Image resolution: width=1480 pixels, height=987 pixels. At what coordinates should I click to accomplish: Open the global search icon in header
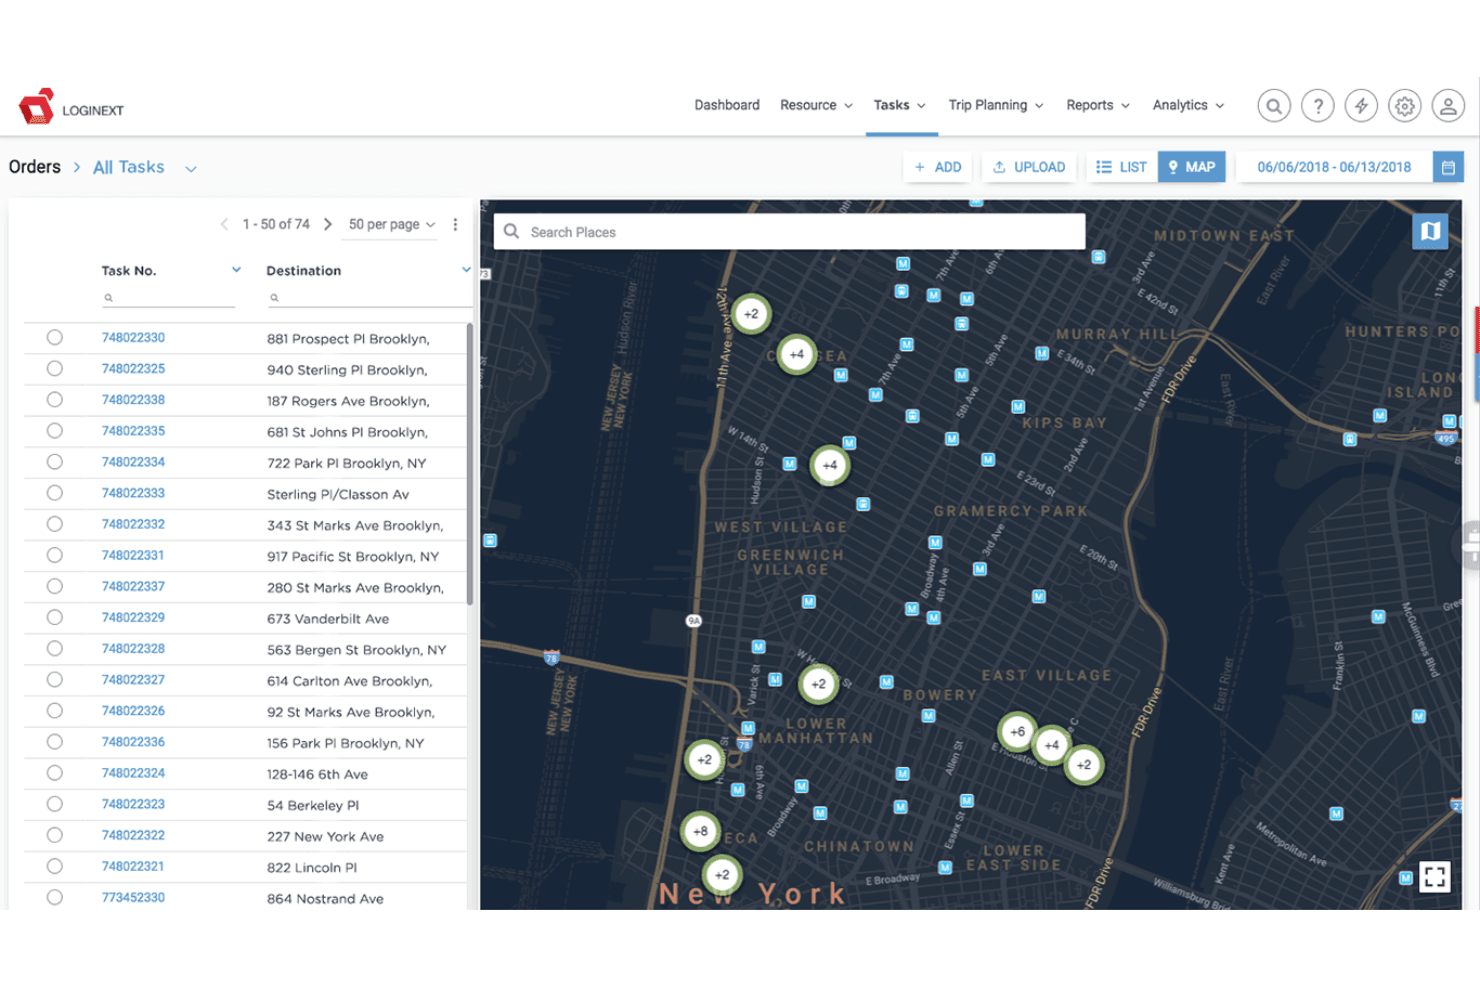click(1273, 106)
